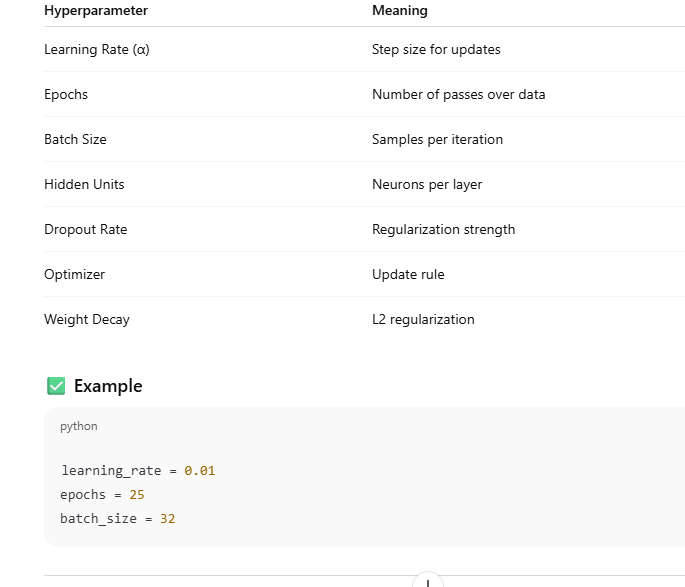Screen dimensions: 685x587
Task: Click the 'Step size for updates' text
Action: tap(436, 49)
